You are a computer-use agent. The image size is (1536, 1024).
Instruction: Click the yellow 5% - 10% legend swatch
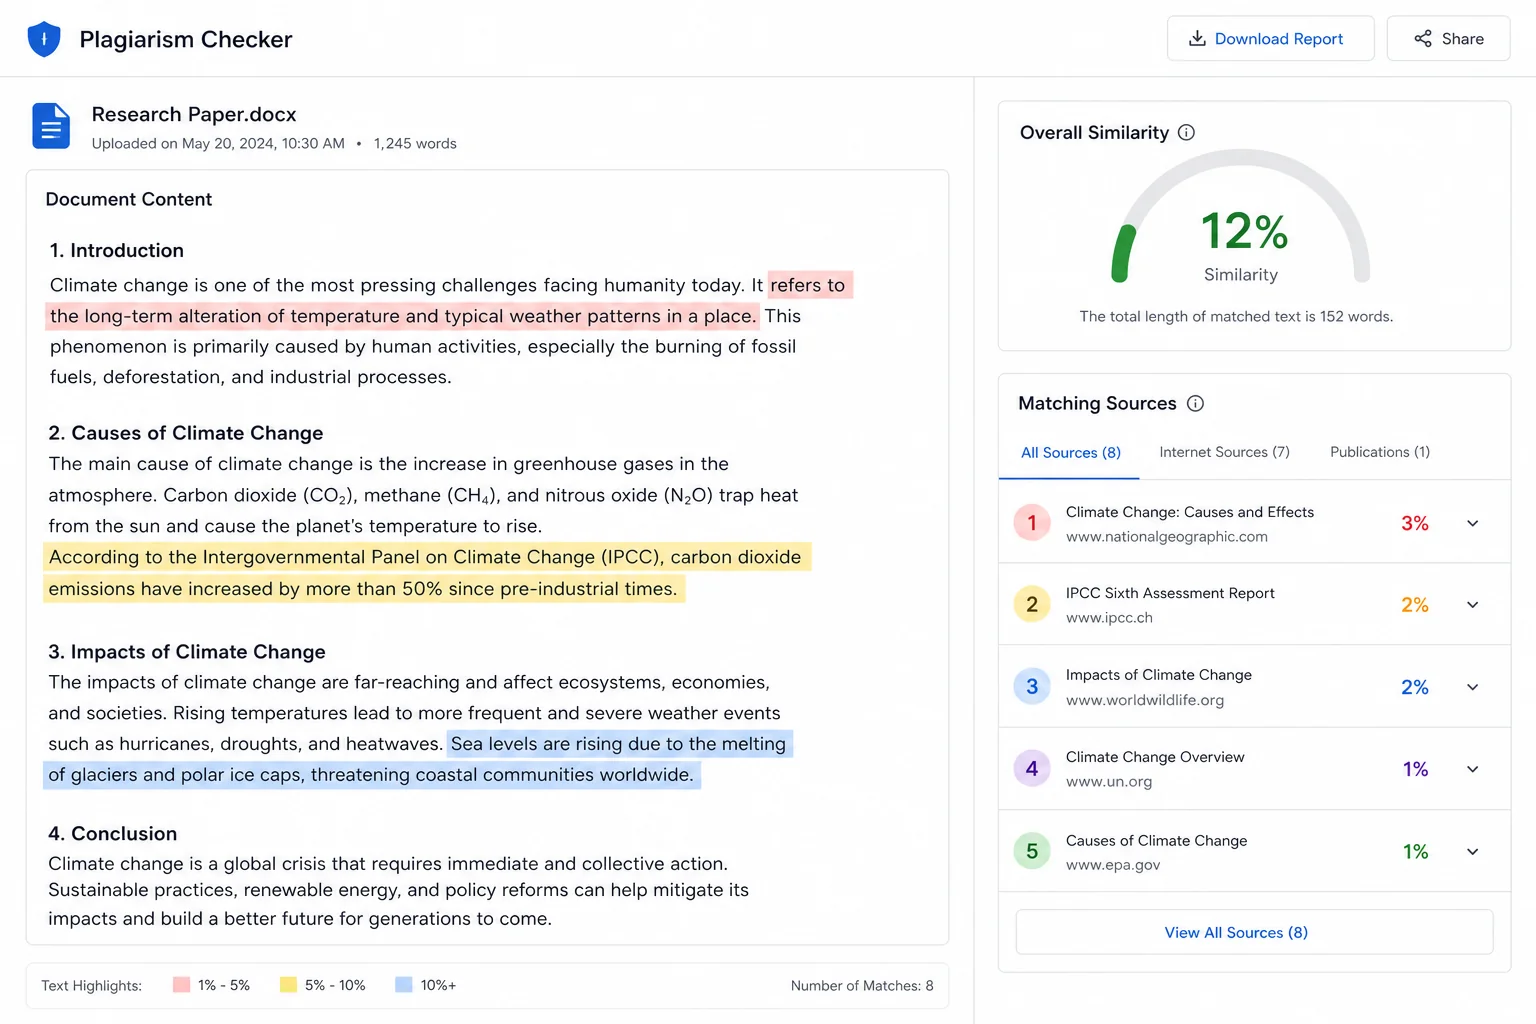coord(288,985)
